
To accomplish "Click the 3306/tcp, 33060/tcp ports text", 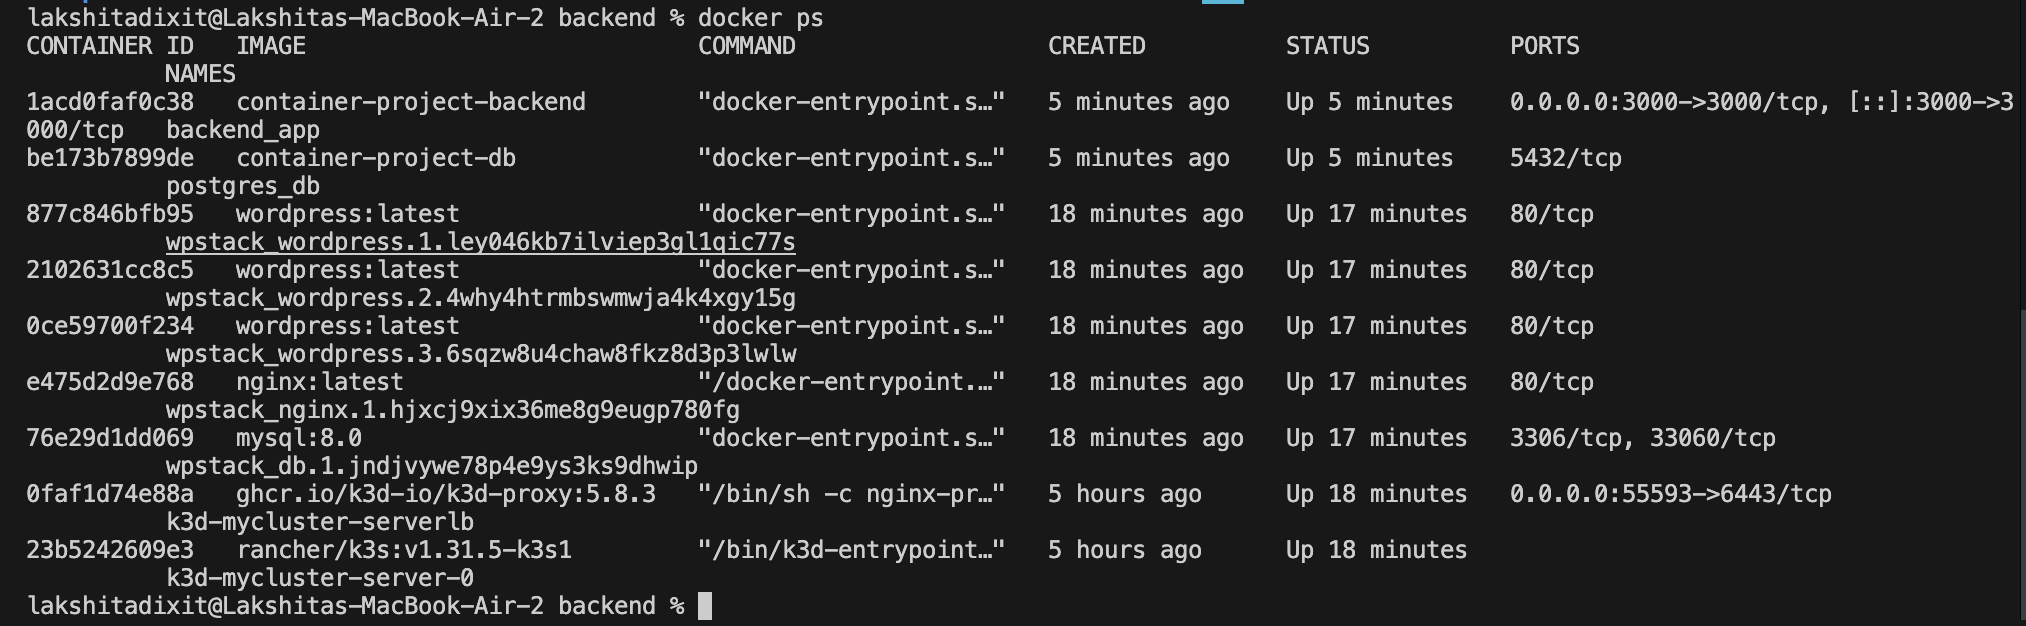I will 1642,438.
